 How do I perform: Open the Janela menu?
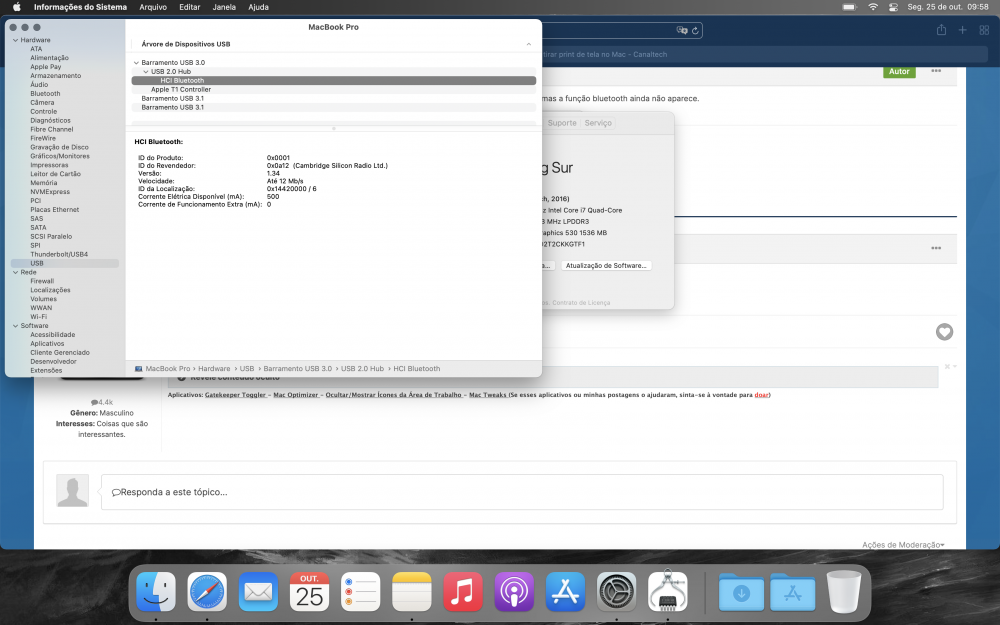[224, 7]
